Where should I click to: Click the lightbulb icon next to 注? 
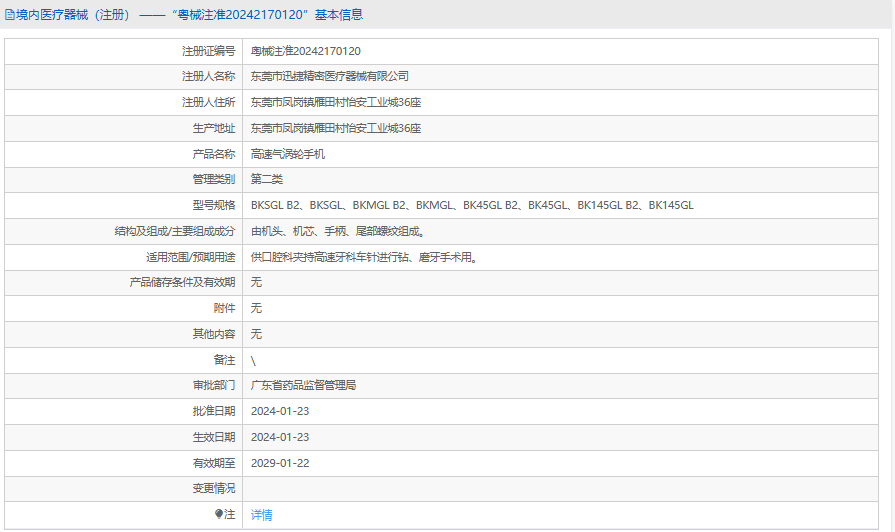(219, 514)
